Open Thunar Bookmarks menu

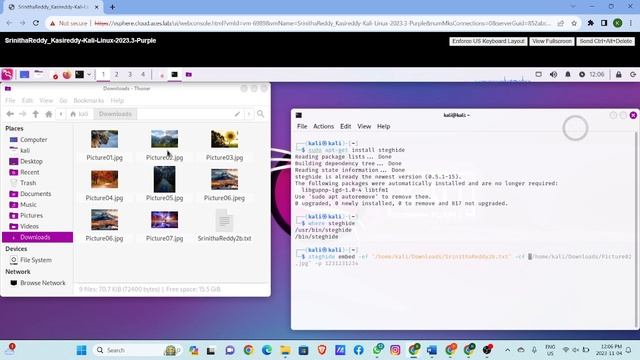(x=89, y=100)
